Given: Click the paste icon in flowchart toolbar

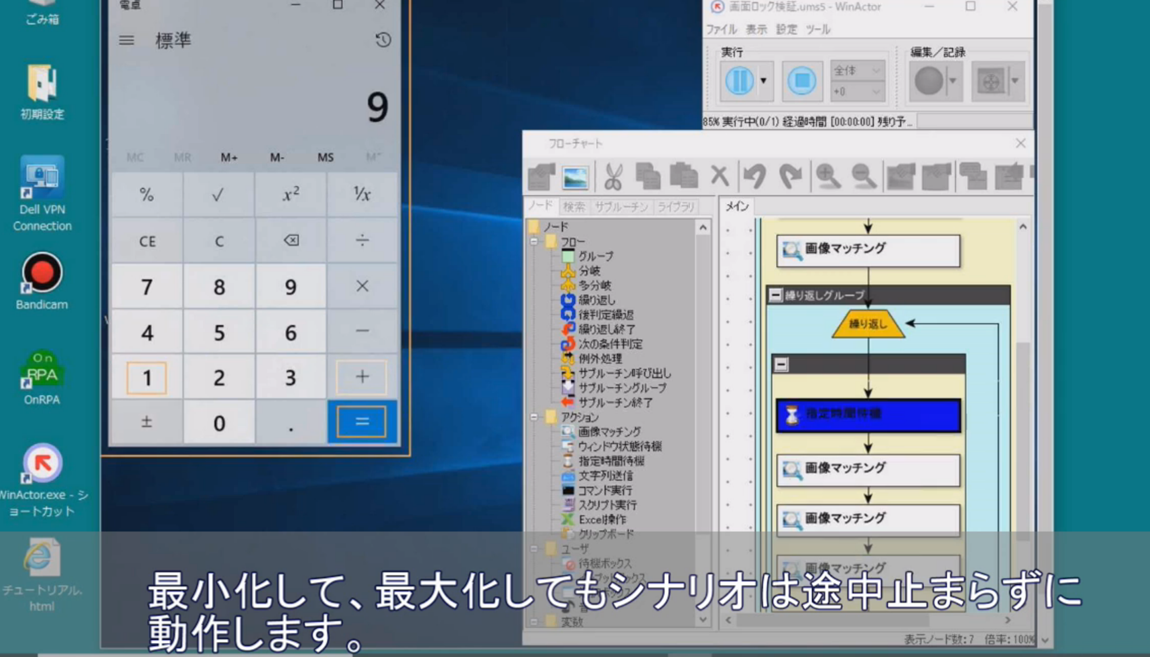Looking at the screenshot, I should tap(684, 177).
